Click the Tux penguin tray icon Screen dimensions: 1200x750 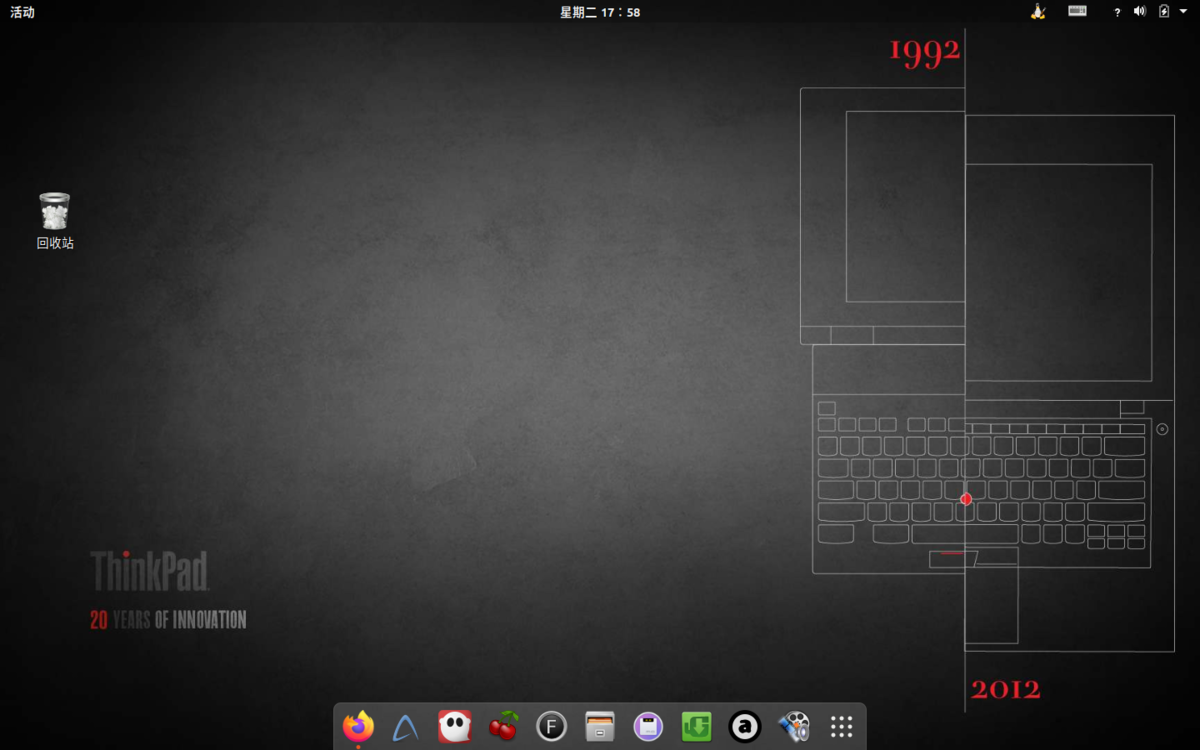[x=1038, y=12]
